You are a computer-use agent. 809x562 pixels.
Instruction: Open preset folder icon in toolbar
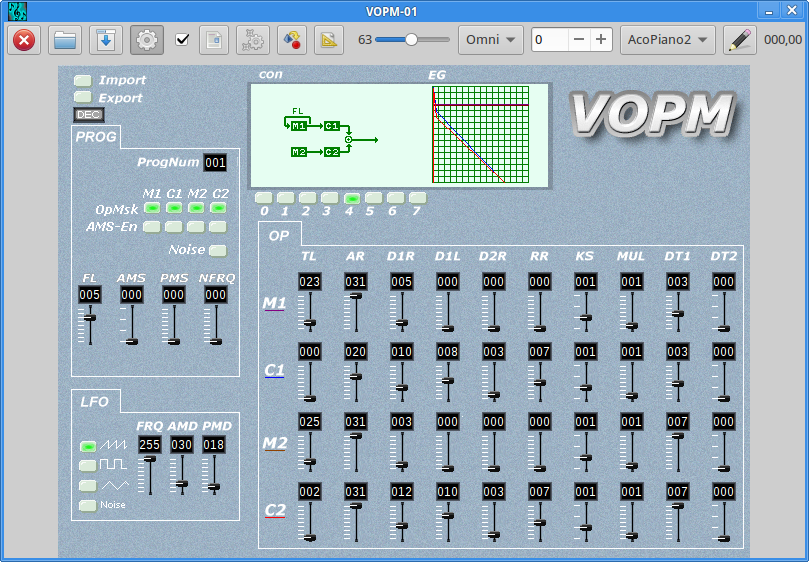pos(65,40)
